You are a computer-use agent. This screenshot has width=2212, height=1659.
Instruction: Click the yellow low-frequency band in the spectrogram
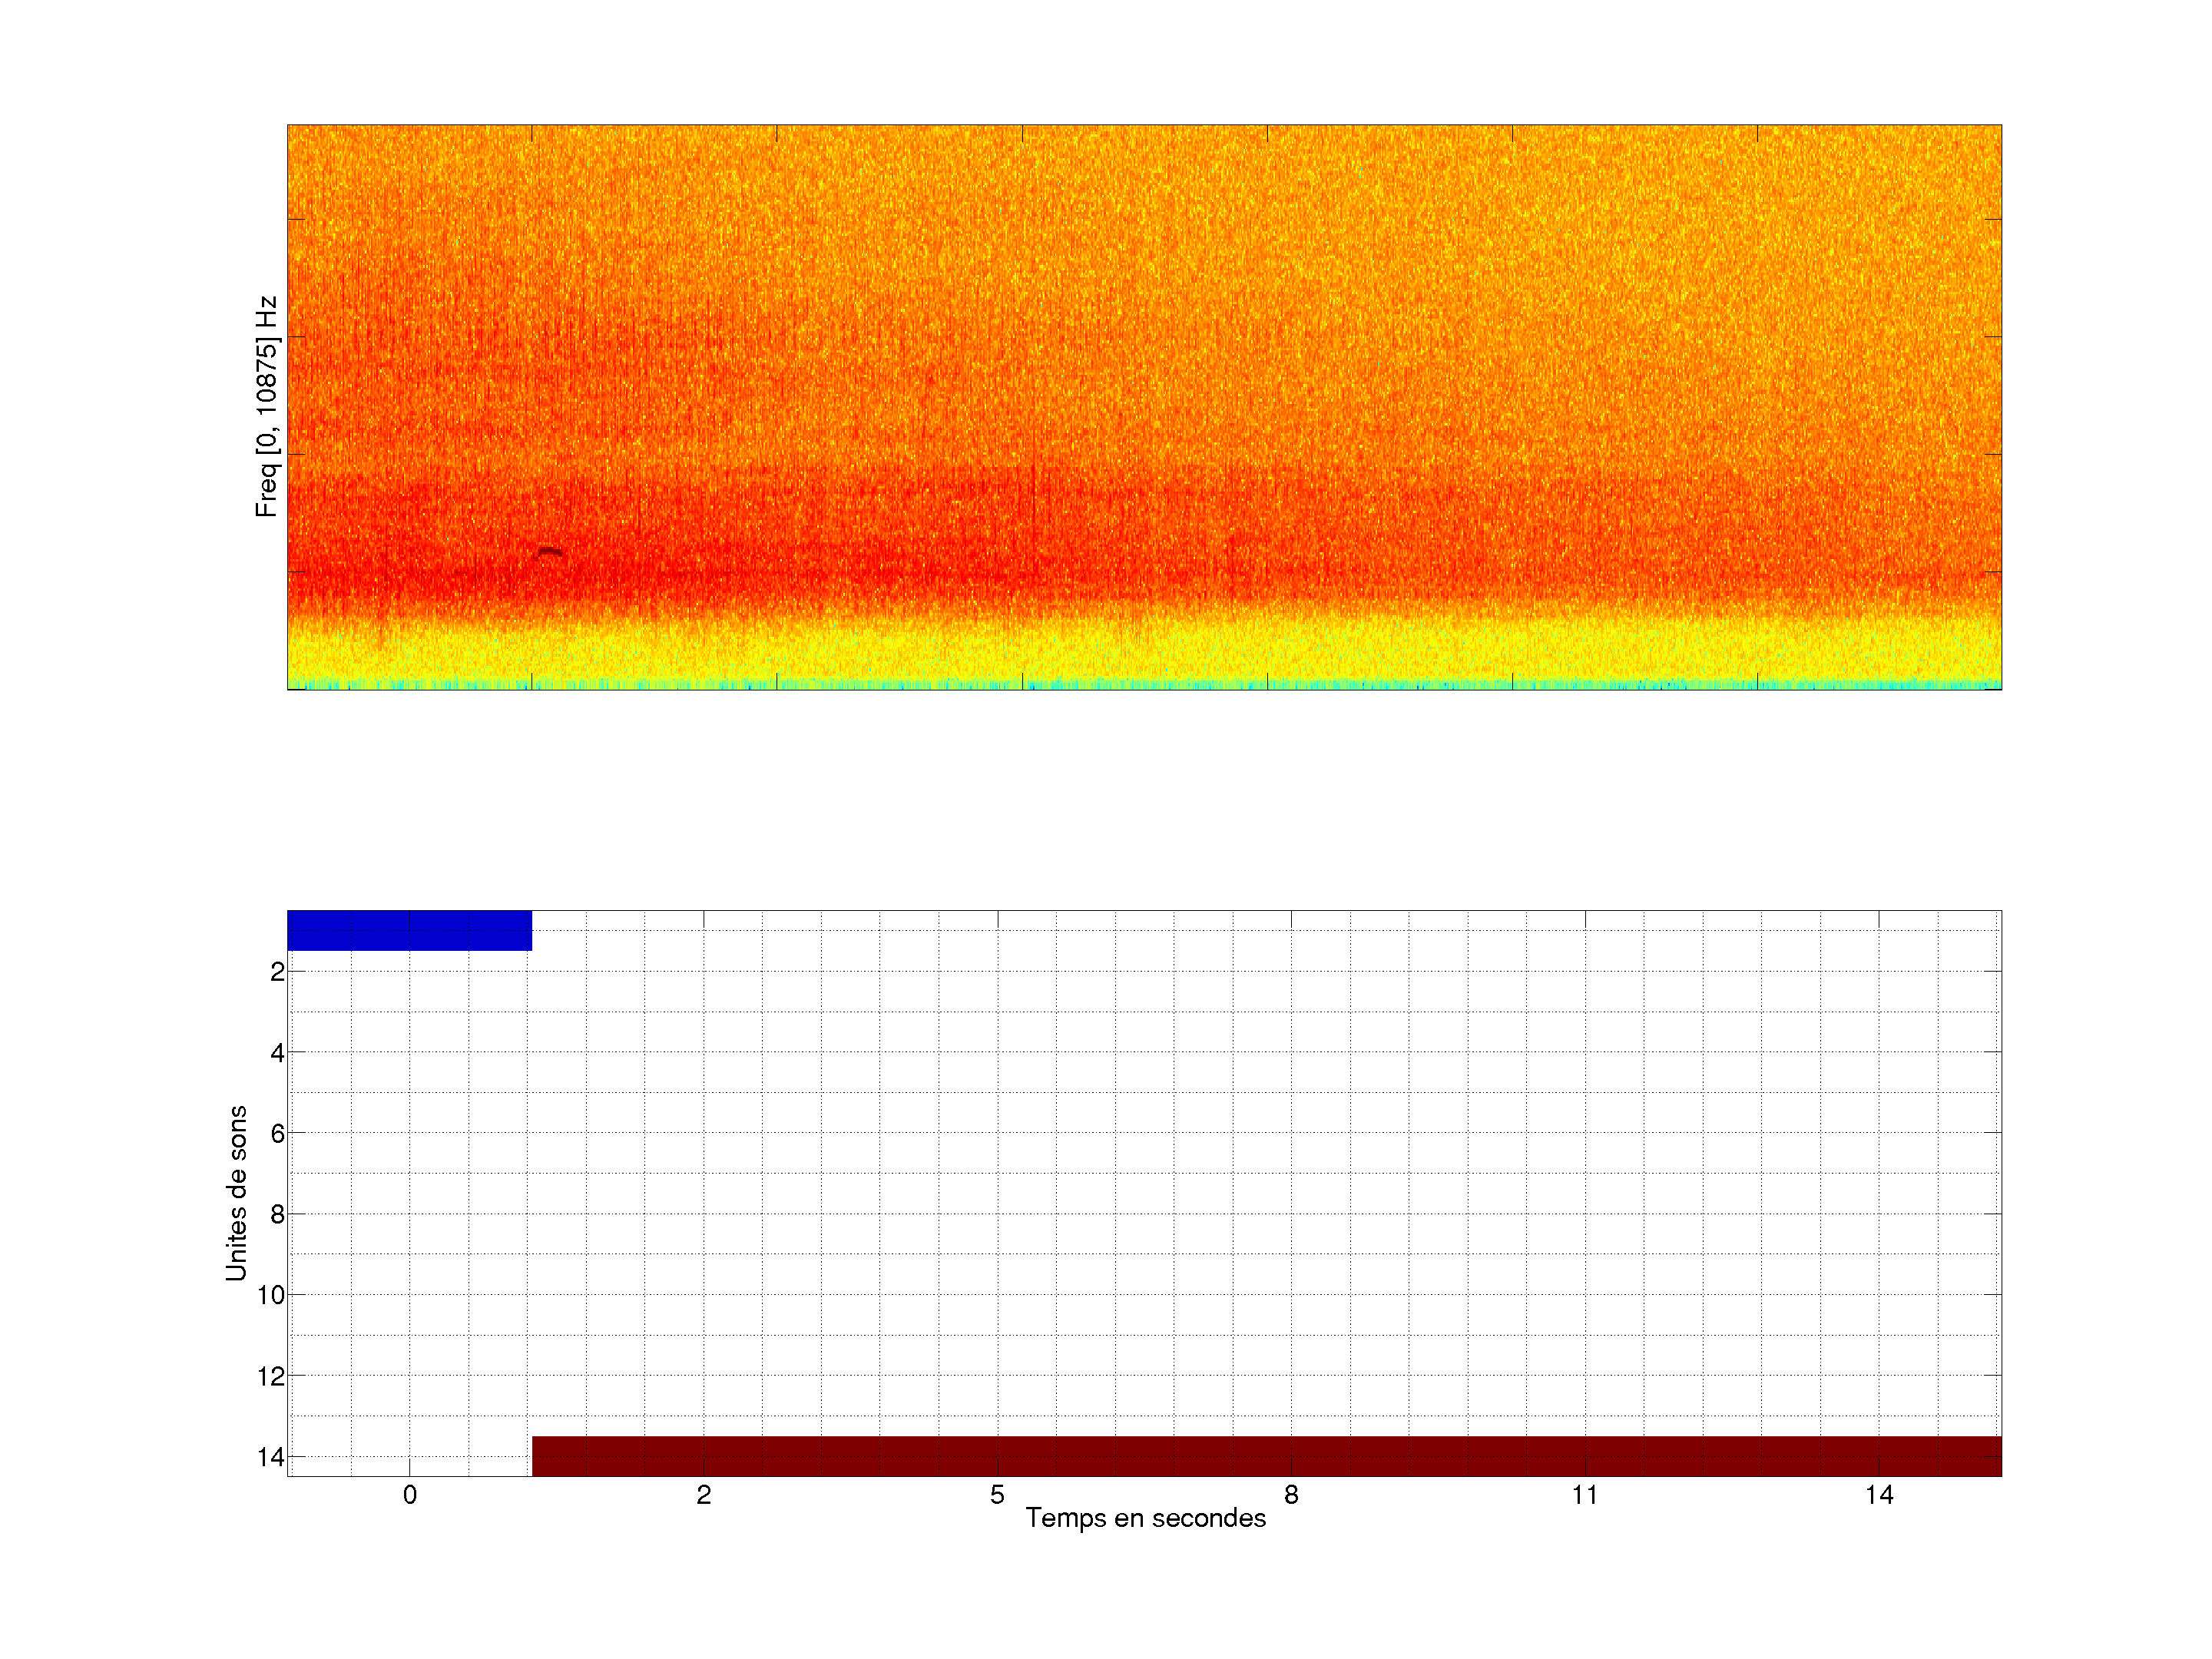(x=1144, y=655)
